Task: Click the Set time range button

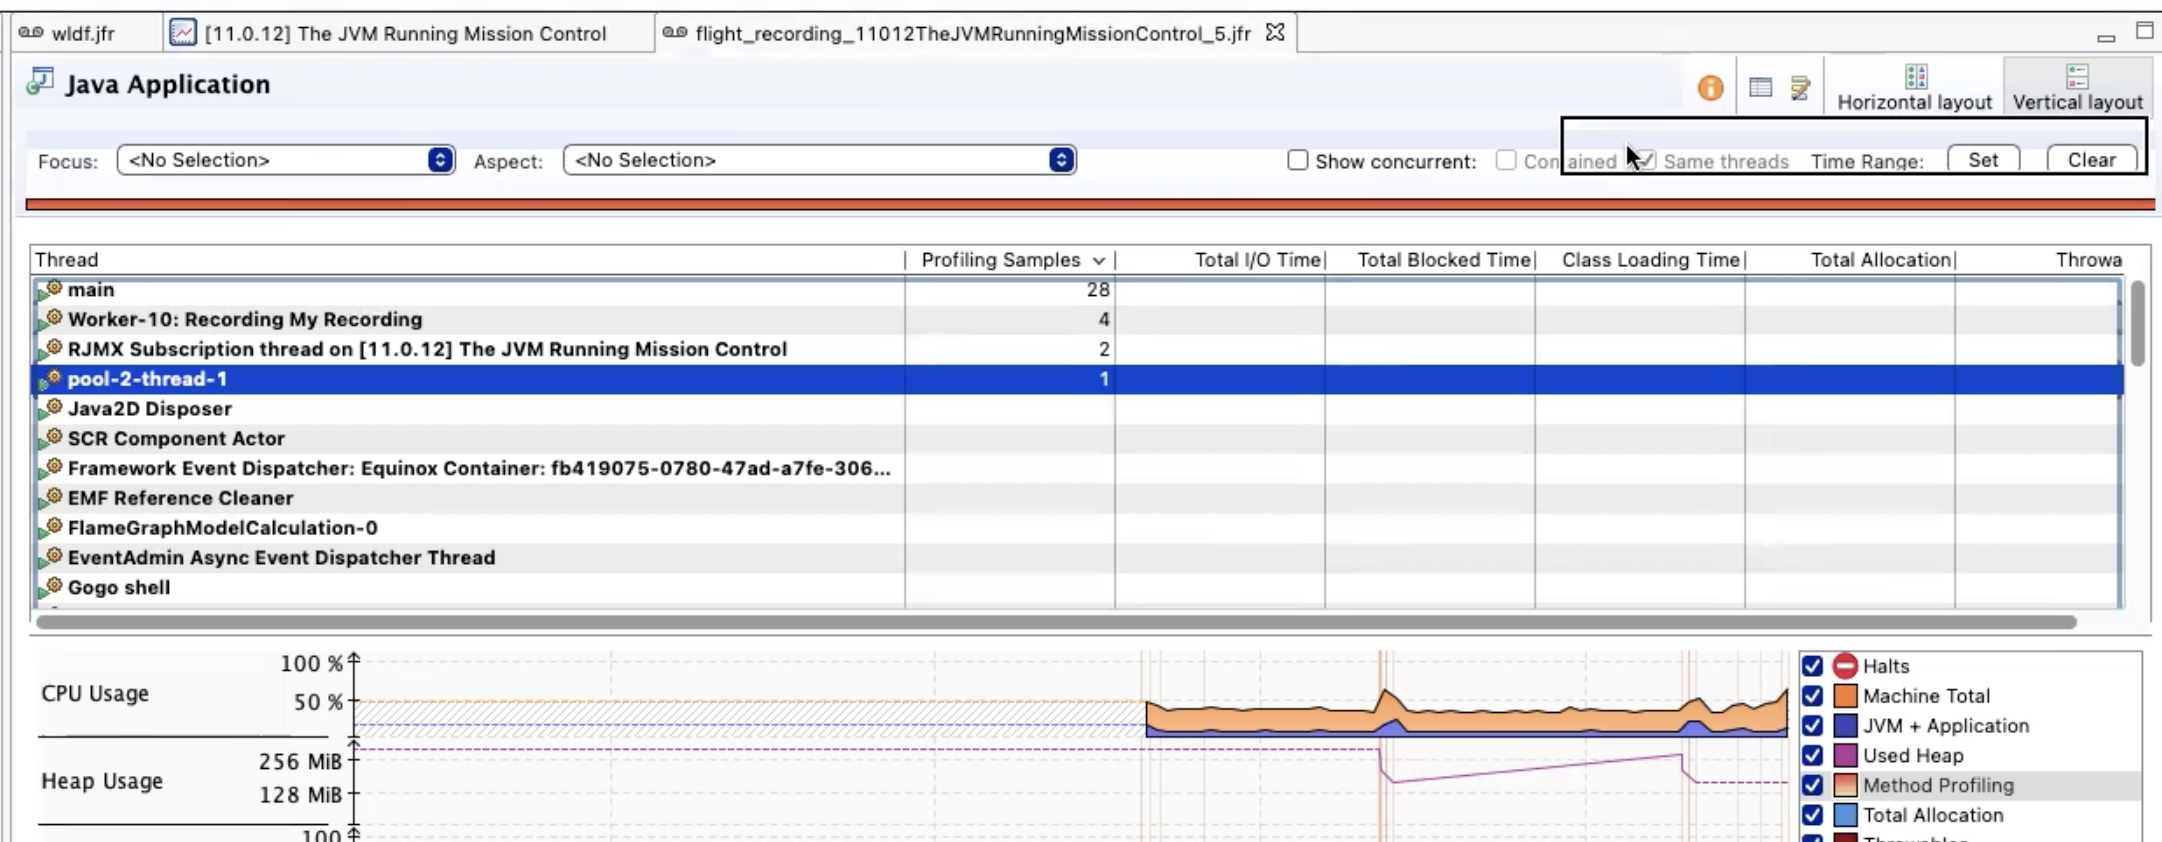Action: (1983, 160)
